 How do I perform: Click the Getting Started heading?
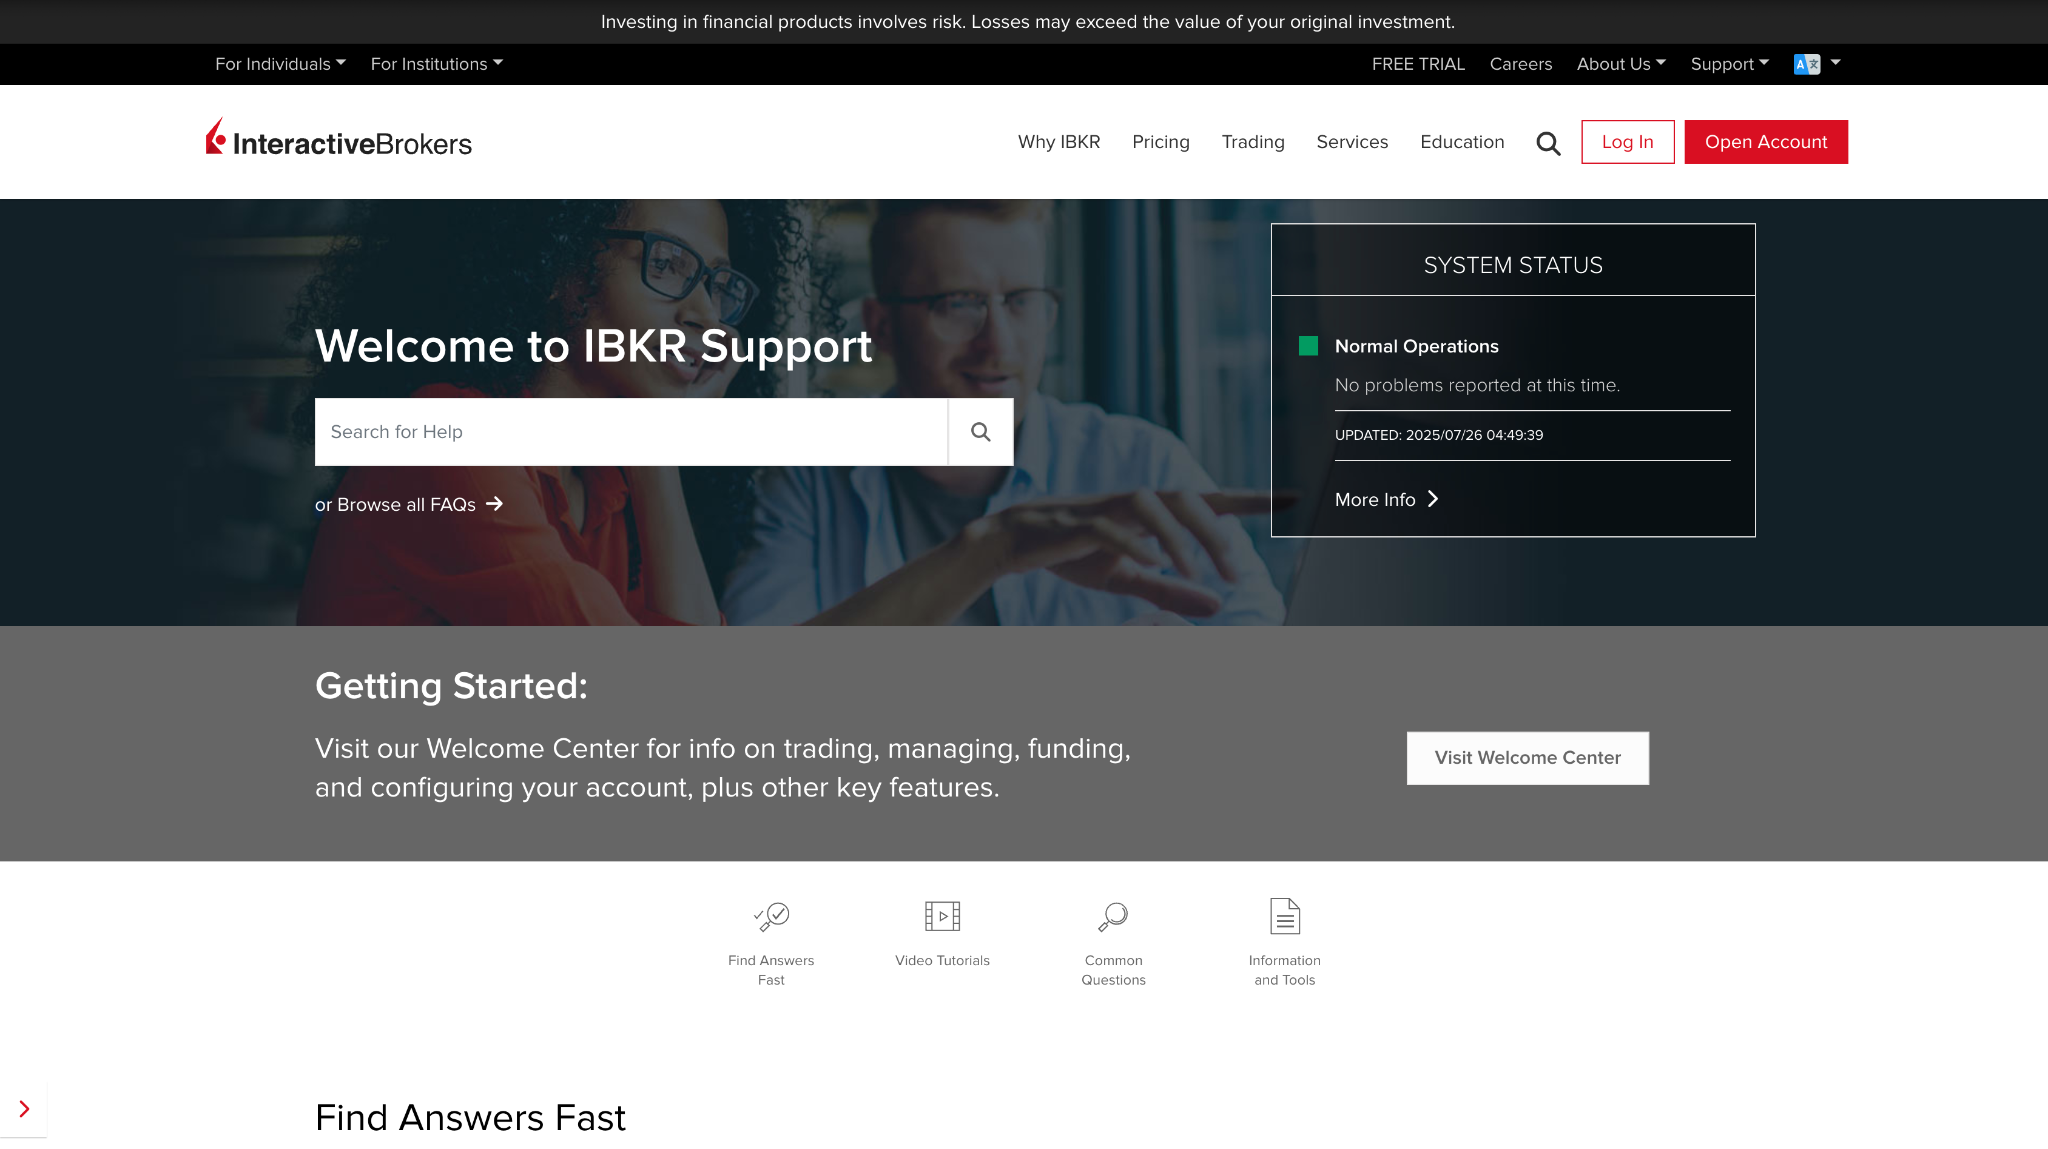pos(451,686)
